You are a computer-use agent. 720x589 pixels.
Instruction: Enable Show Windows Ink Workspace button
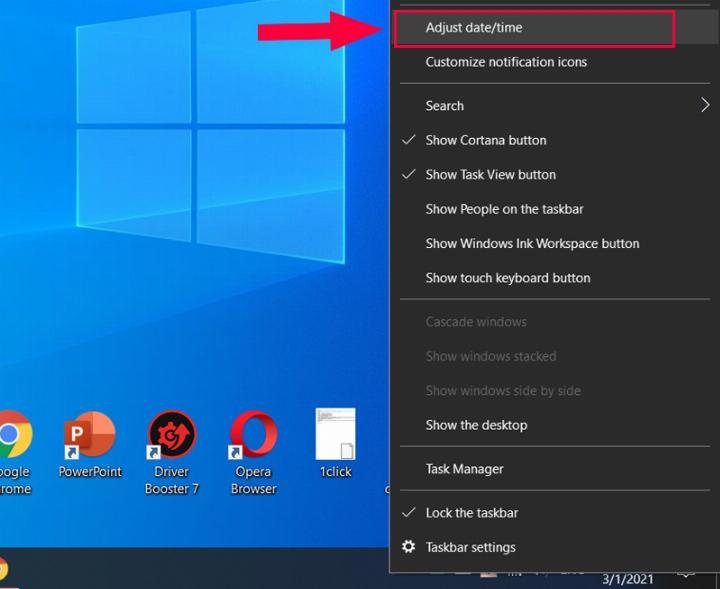tap(532, 244)
